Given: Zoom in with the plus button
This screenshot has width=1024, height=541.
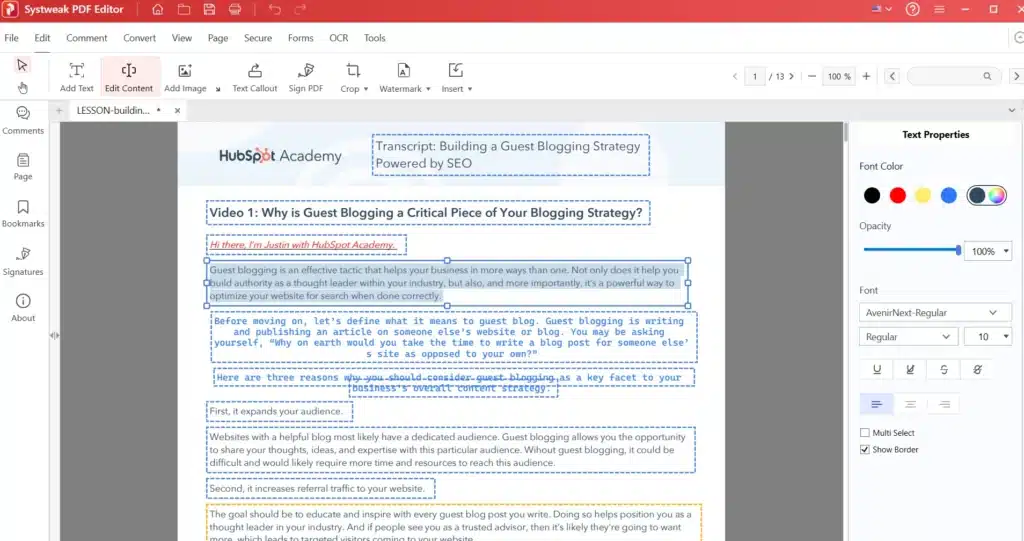Looking at the screenshot, I should tap(866, 76).
